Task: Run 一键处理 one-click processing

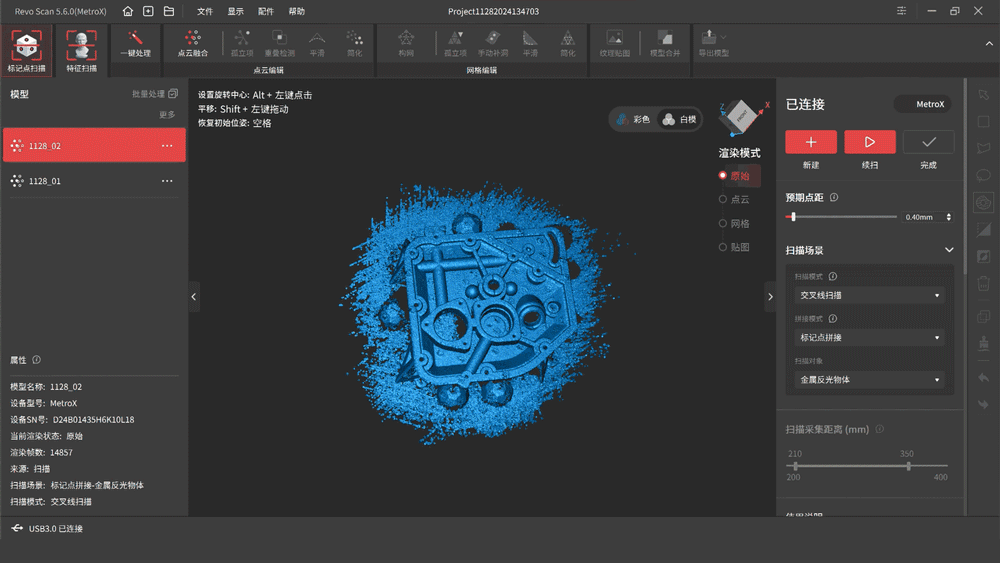Action: pos(135,44)
